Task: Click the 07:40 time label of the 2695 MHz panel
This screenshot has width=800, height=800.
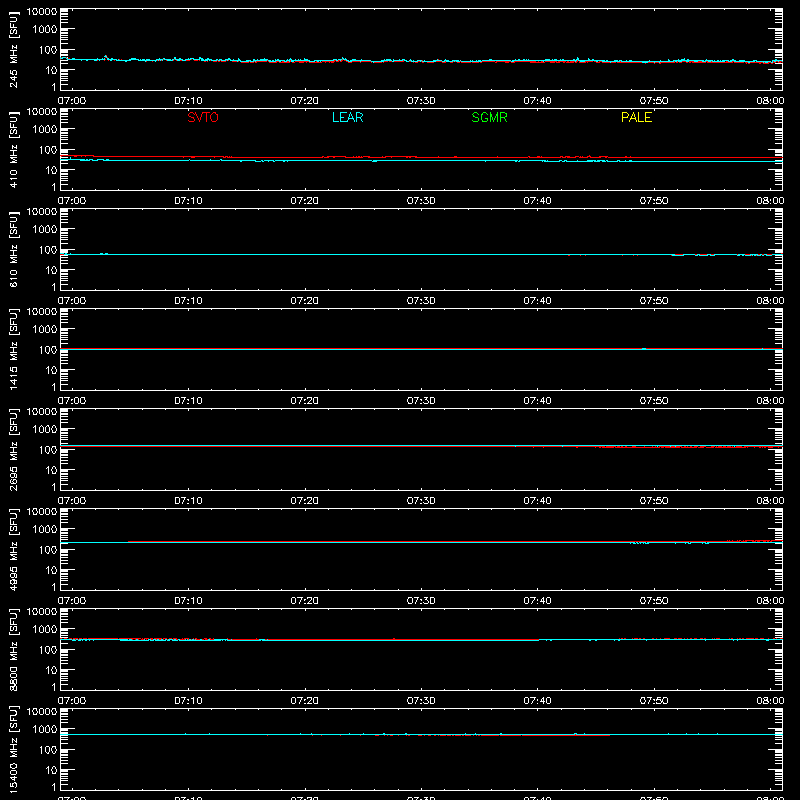Action: point(537,501)
